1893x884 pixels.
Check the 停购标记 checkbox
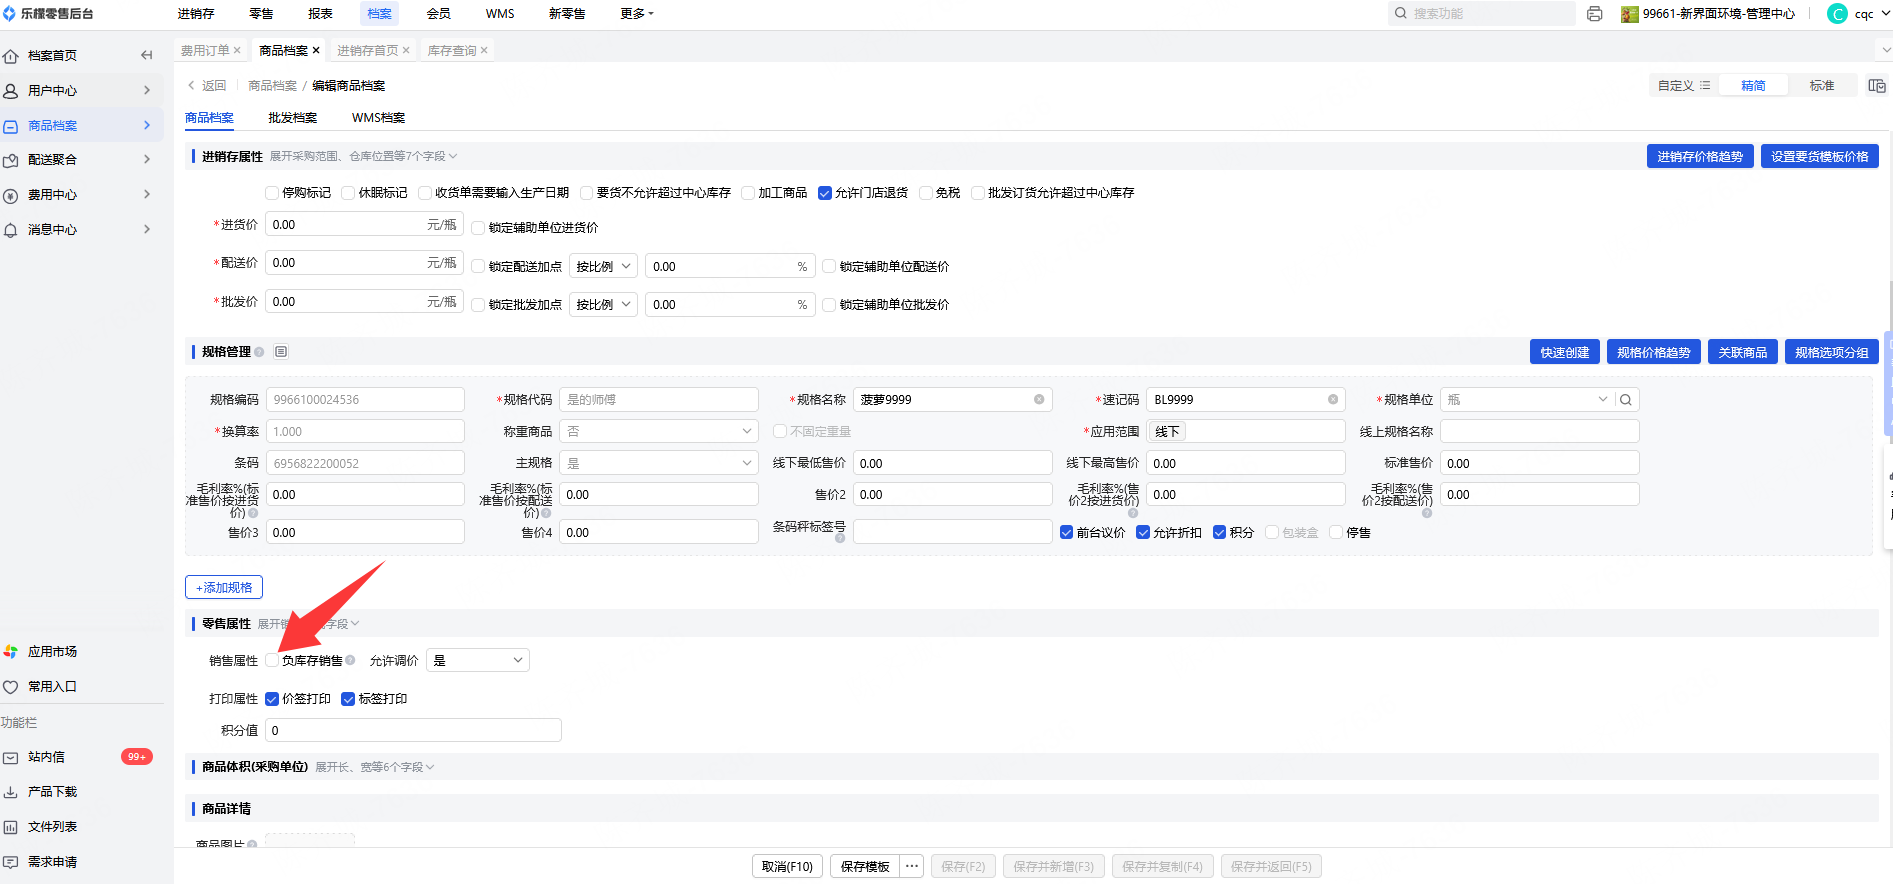tap(272, 193)
